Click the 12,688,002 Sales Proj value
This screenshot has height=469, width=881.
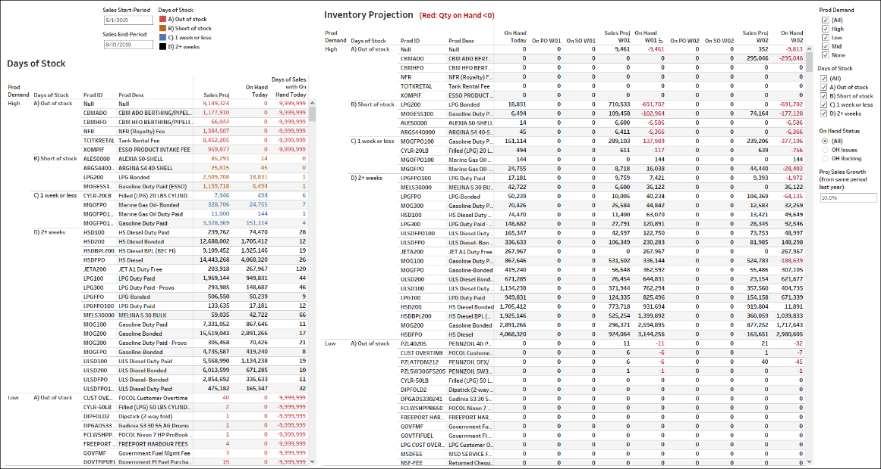[216, 242]
